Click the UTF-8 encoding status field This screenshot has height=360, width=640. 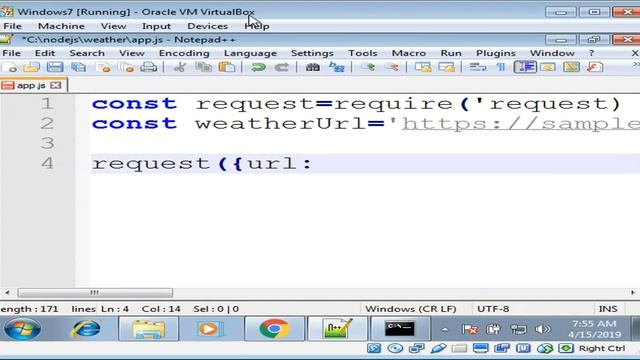pyautogui.click(x=493, y=309)
